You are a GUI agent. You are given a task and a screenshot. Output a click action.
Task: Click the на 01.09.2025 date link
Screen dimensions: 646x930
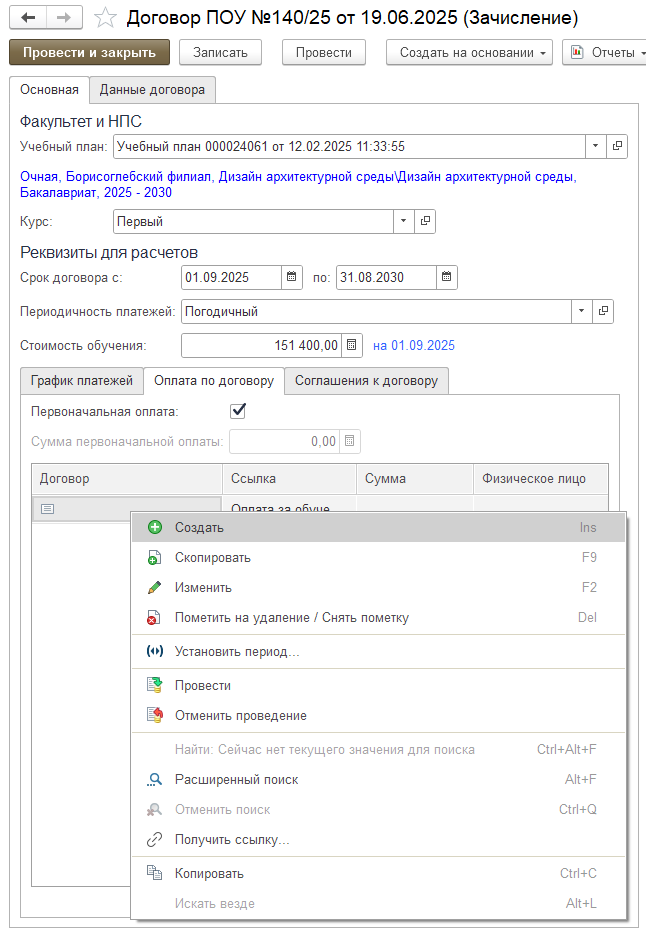click(x=414, y=346)
